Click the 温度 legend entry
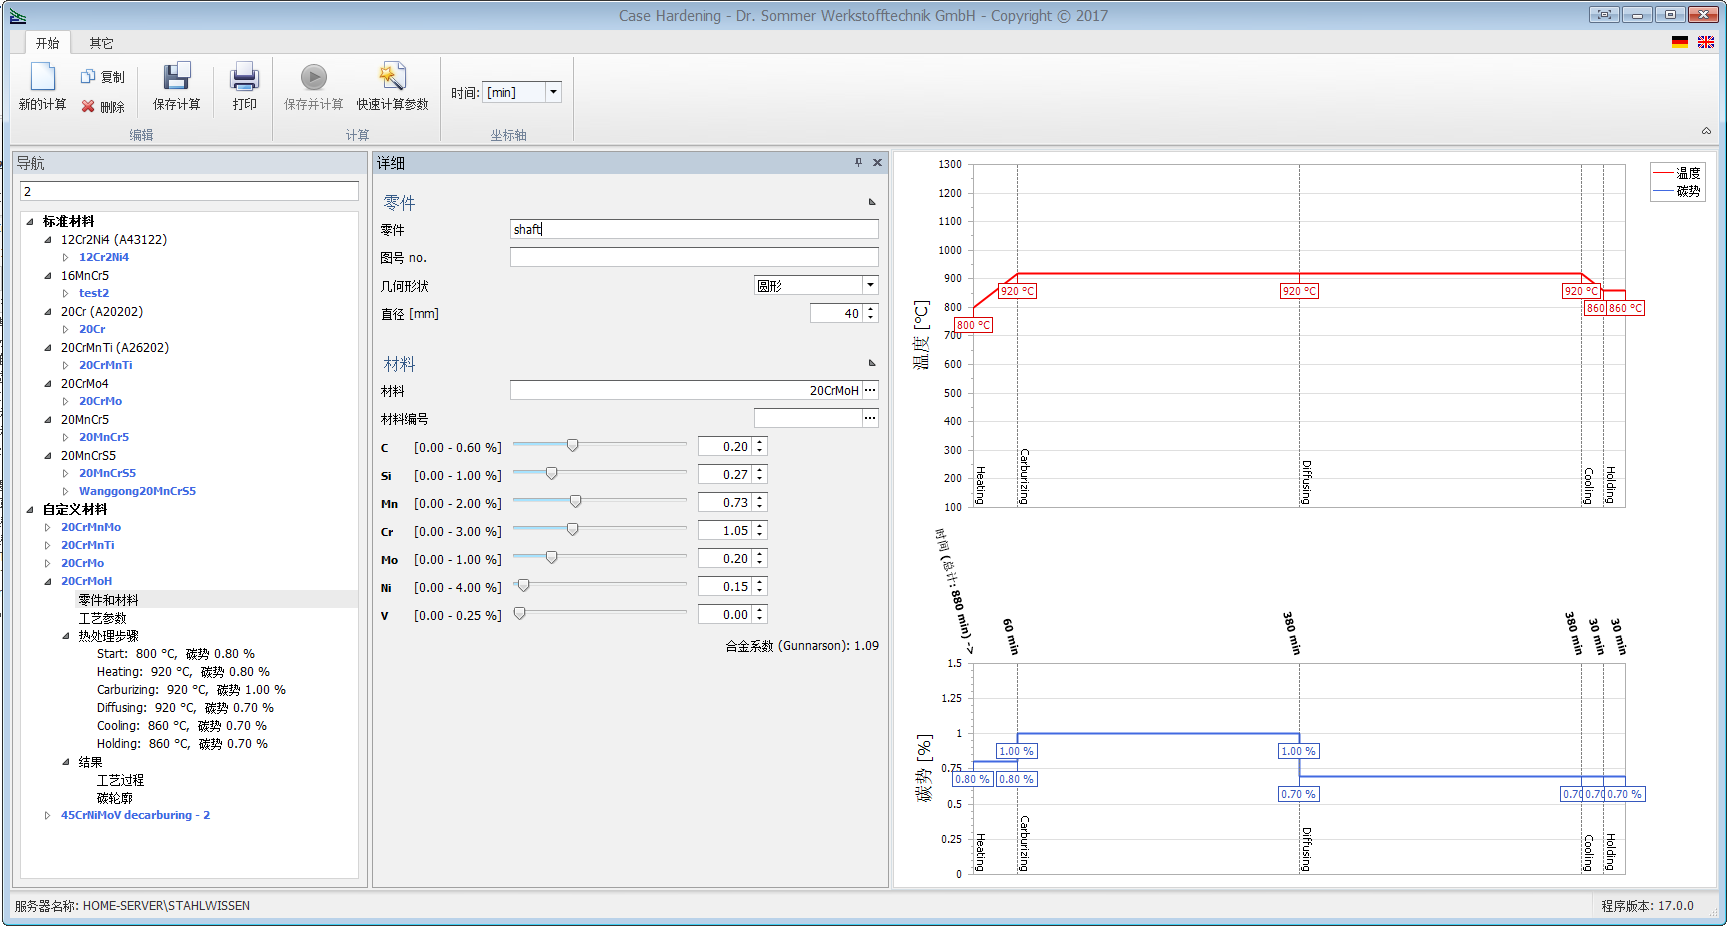Image resolution: width=1727 pixels, height=926 pixels. pos(1677,173)
